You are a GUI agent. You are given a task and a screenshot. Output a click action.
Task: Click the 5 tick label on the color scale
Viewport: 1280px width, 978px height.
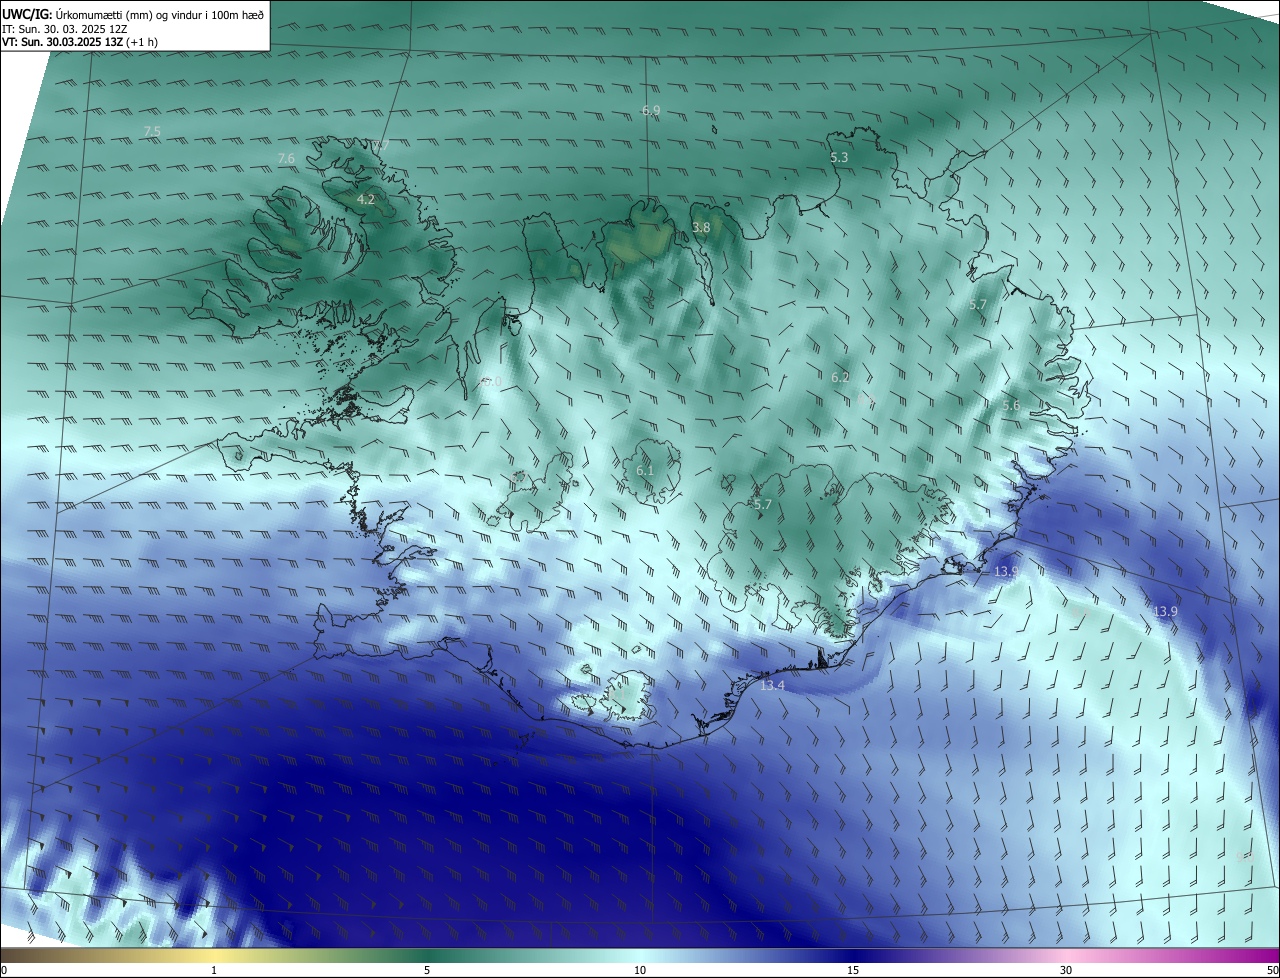pyautogui.click(x=427, y=970)
